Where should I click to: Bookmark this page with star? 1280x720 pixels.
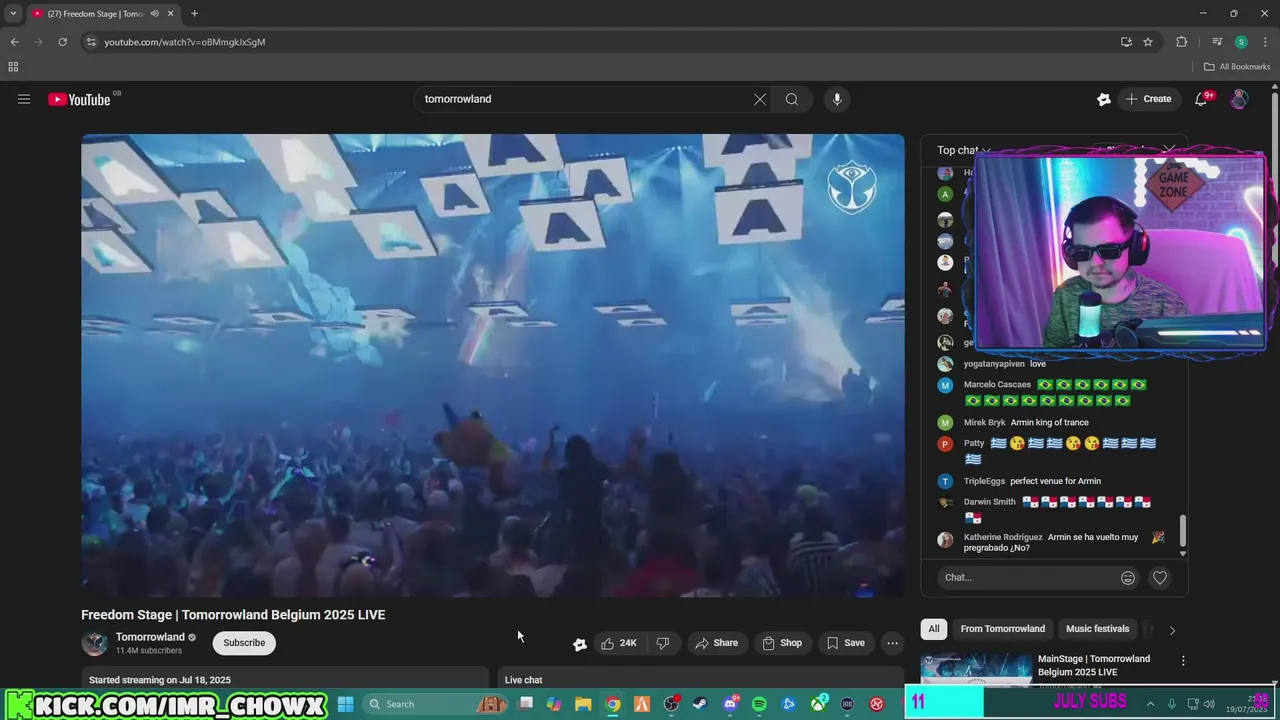pos(1148,42)
